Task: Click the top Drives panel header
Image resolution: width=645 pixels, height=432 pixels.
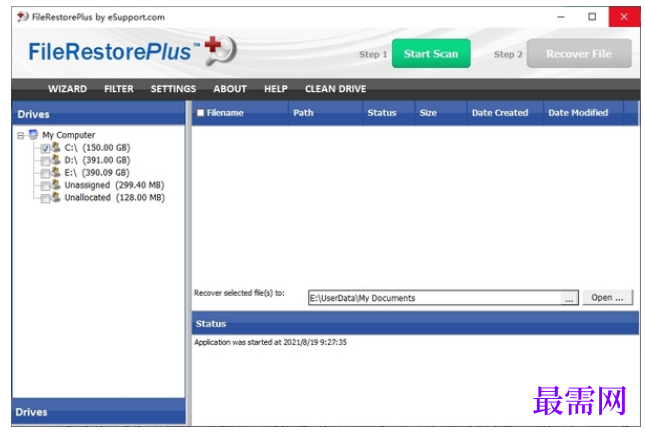Action: 98,114
